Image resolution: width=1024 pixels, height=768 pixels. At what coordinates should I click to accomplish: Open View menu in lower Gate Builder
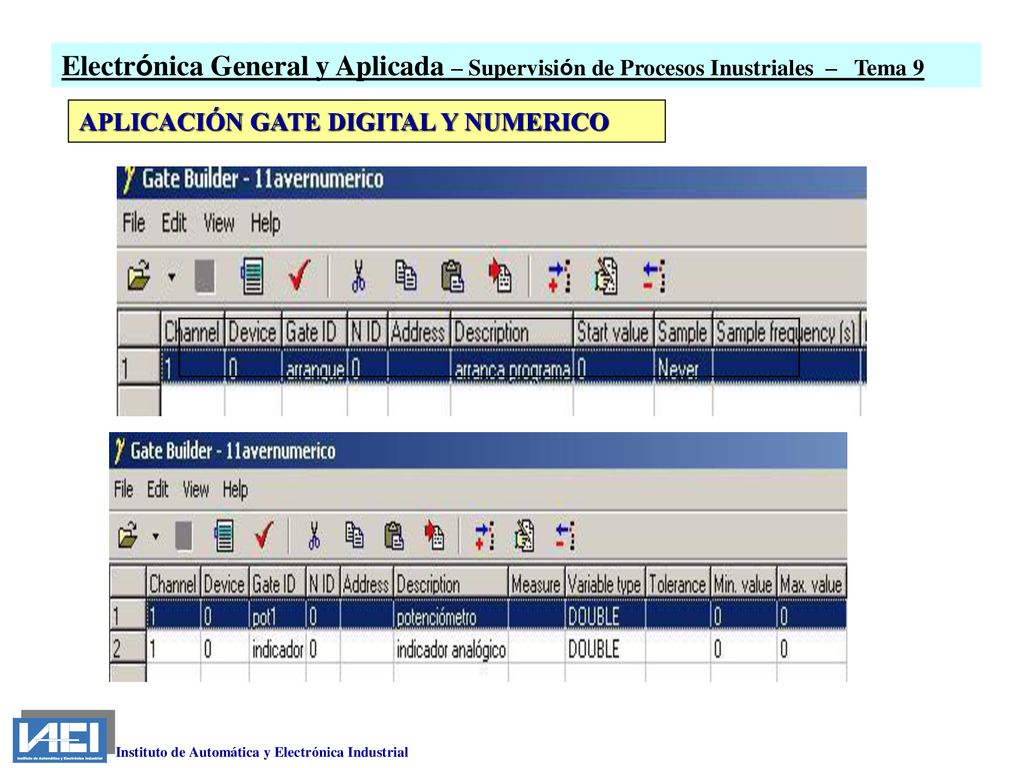(x=196, y=489)
